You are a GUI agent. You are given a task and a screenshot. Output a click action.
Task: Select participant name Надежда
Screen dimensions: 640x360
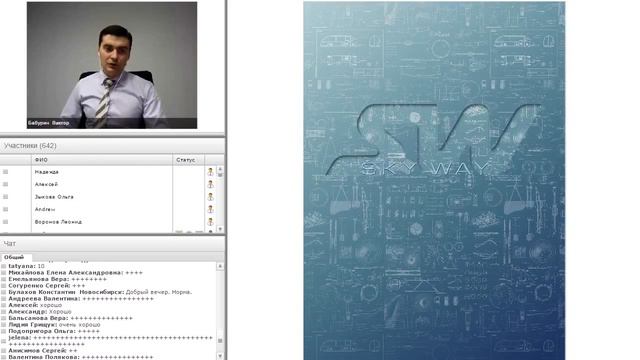coord(47,172)
